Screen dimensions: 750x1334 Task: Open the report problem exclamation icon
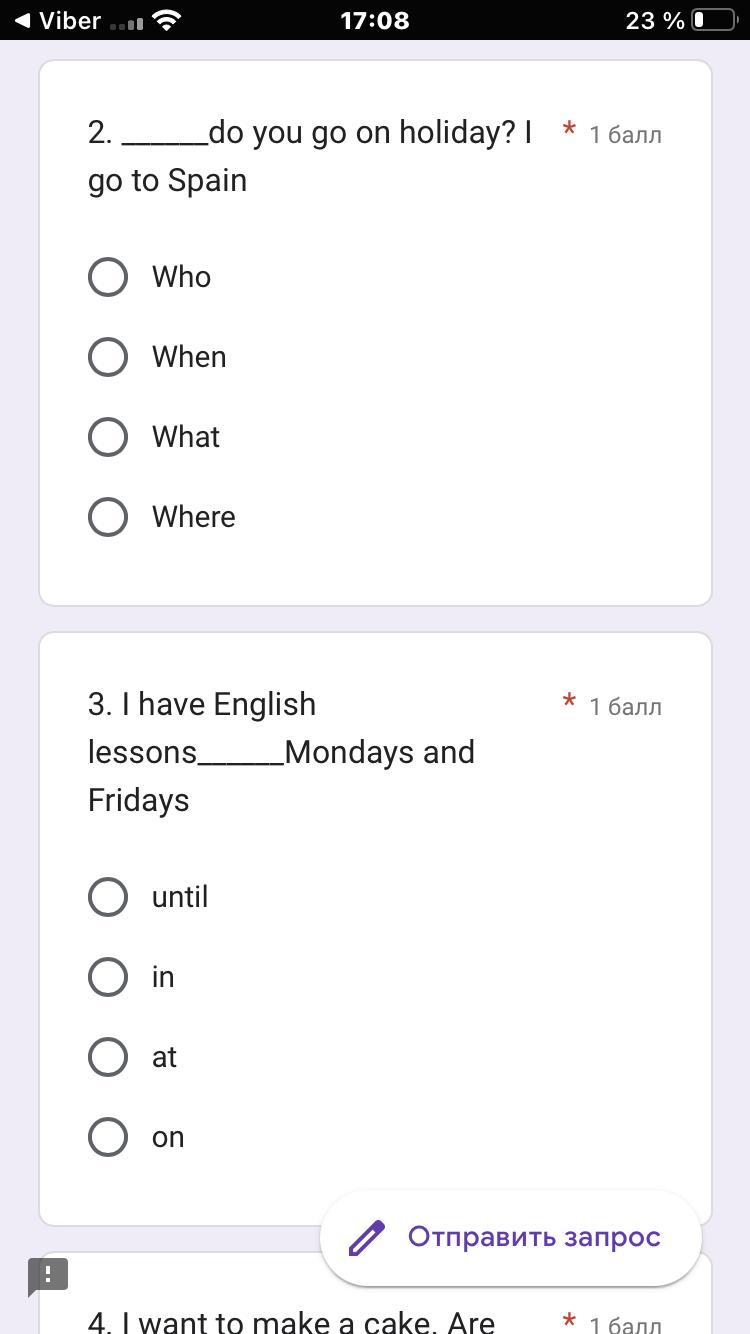click(x=47, y=1276)
